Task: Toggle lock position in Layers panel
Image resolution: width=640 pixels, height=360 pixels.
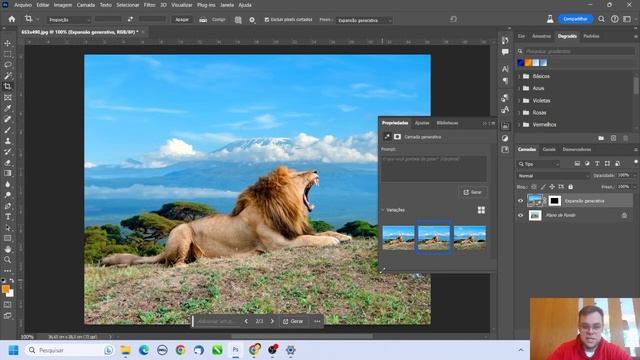Action: pos(552,187)
